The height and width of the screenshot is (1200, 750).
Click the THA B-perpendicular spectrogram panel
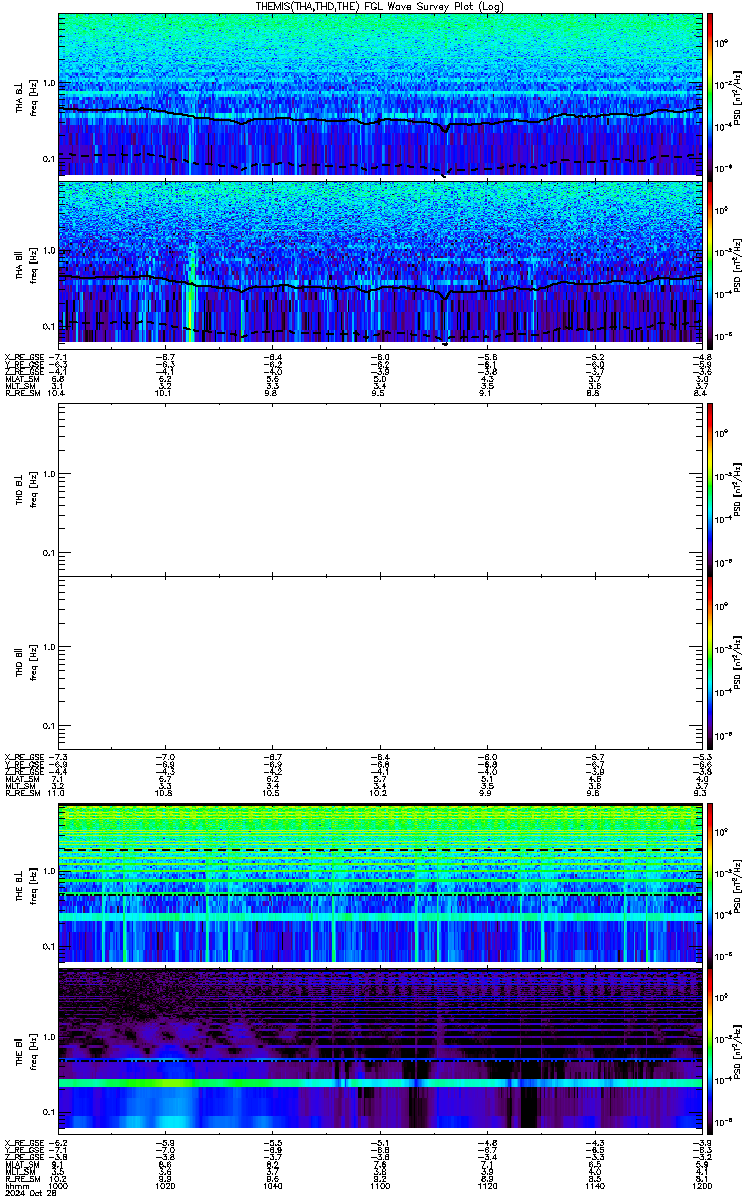click(380, 95)
